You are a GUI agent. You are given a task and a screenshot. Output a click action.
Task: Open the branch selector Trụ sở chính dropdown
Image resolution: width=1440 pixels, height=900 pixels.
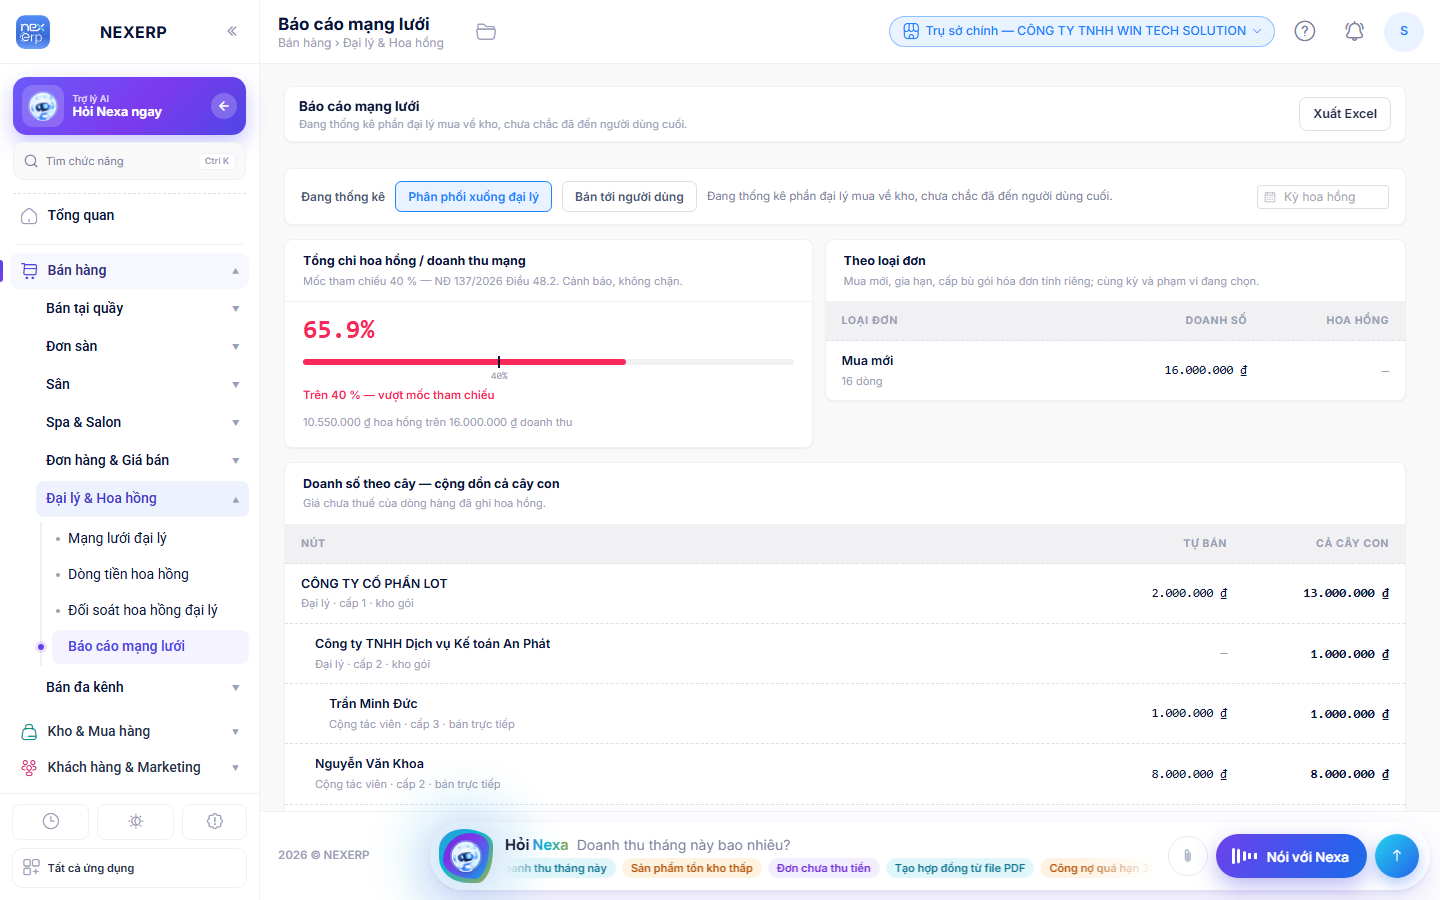(1082, 31)
